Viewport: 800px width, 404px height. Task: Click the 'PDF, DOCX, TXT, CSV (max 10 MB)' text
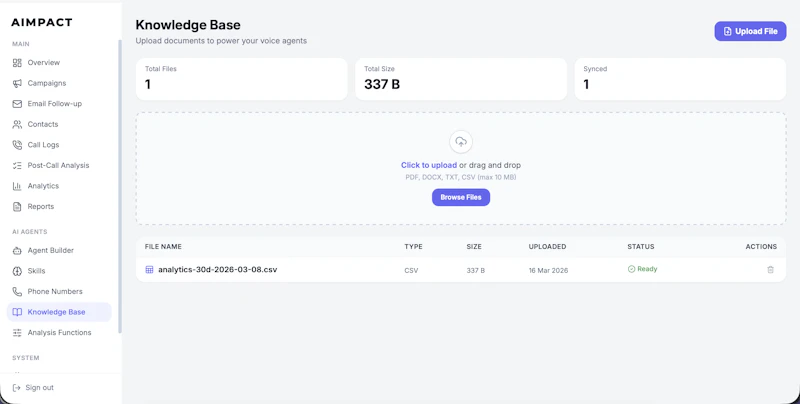[x=460, y=178]
